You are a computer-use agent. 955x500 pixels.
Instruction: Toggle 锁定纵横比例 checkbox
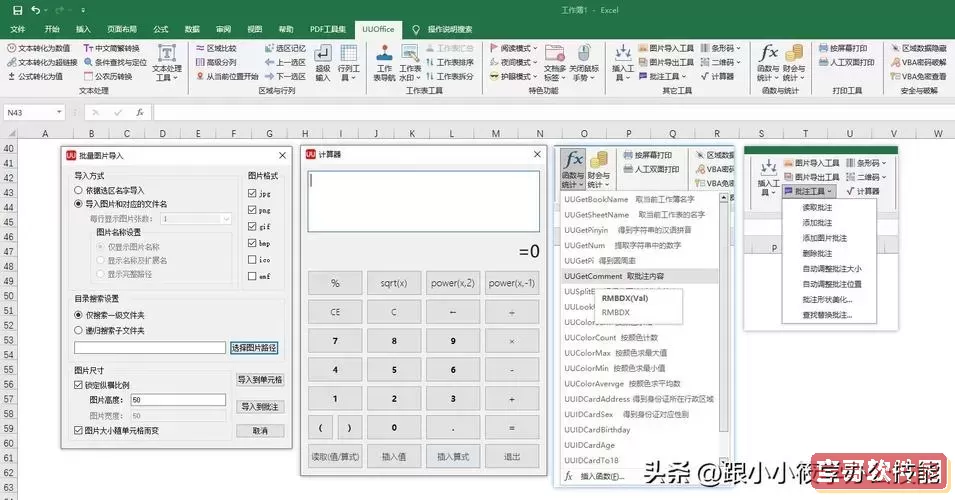coord(78,385)
